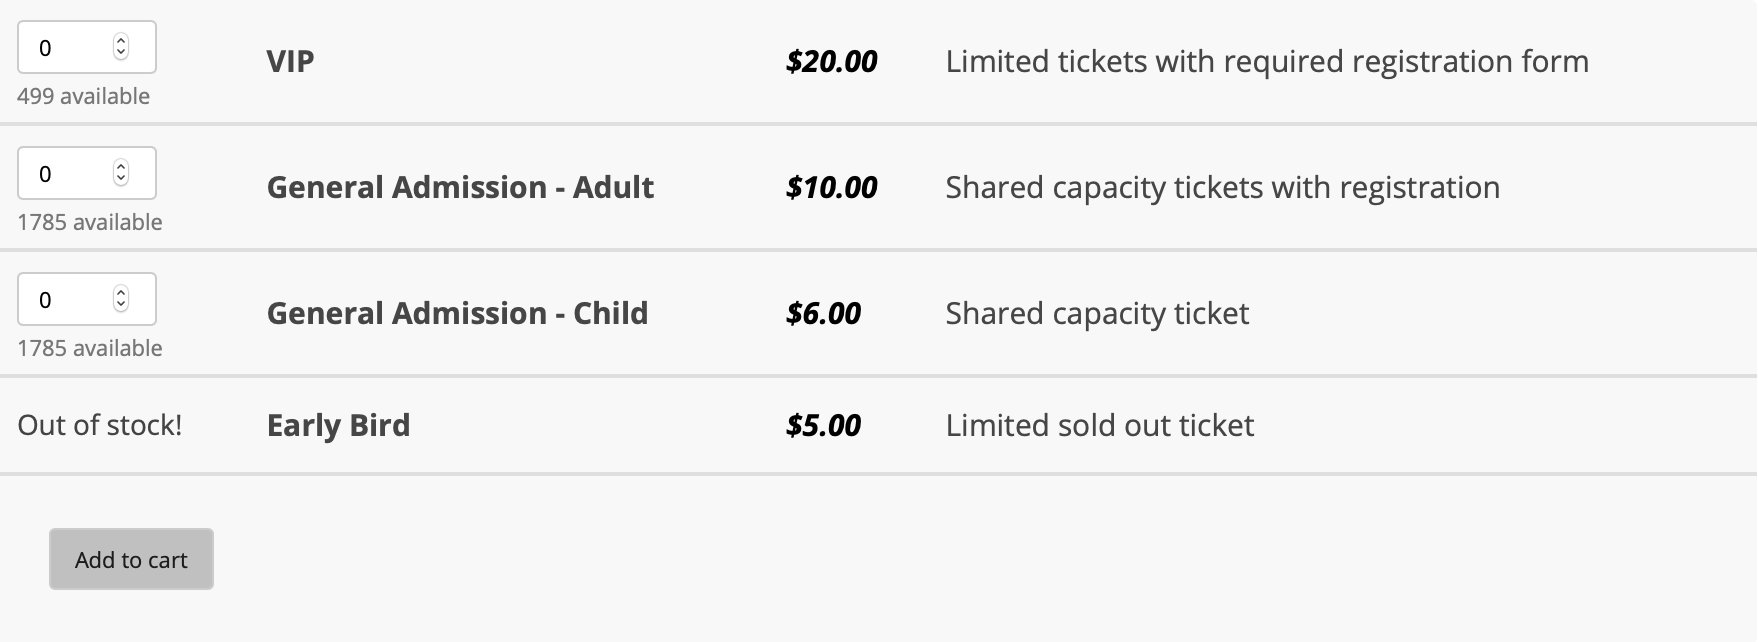This screenshot has height=642, width=1758.
Task: Click the Shared capacity ticket description
Action: coord(1097,313)
